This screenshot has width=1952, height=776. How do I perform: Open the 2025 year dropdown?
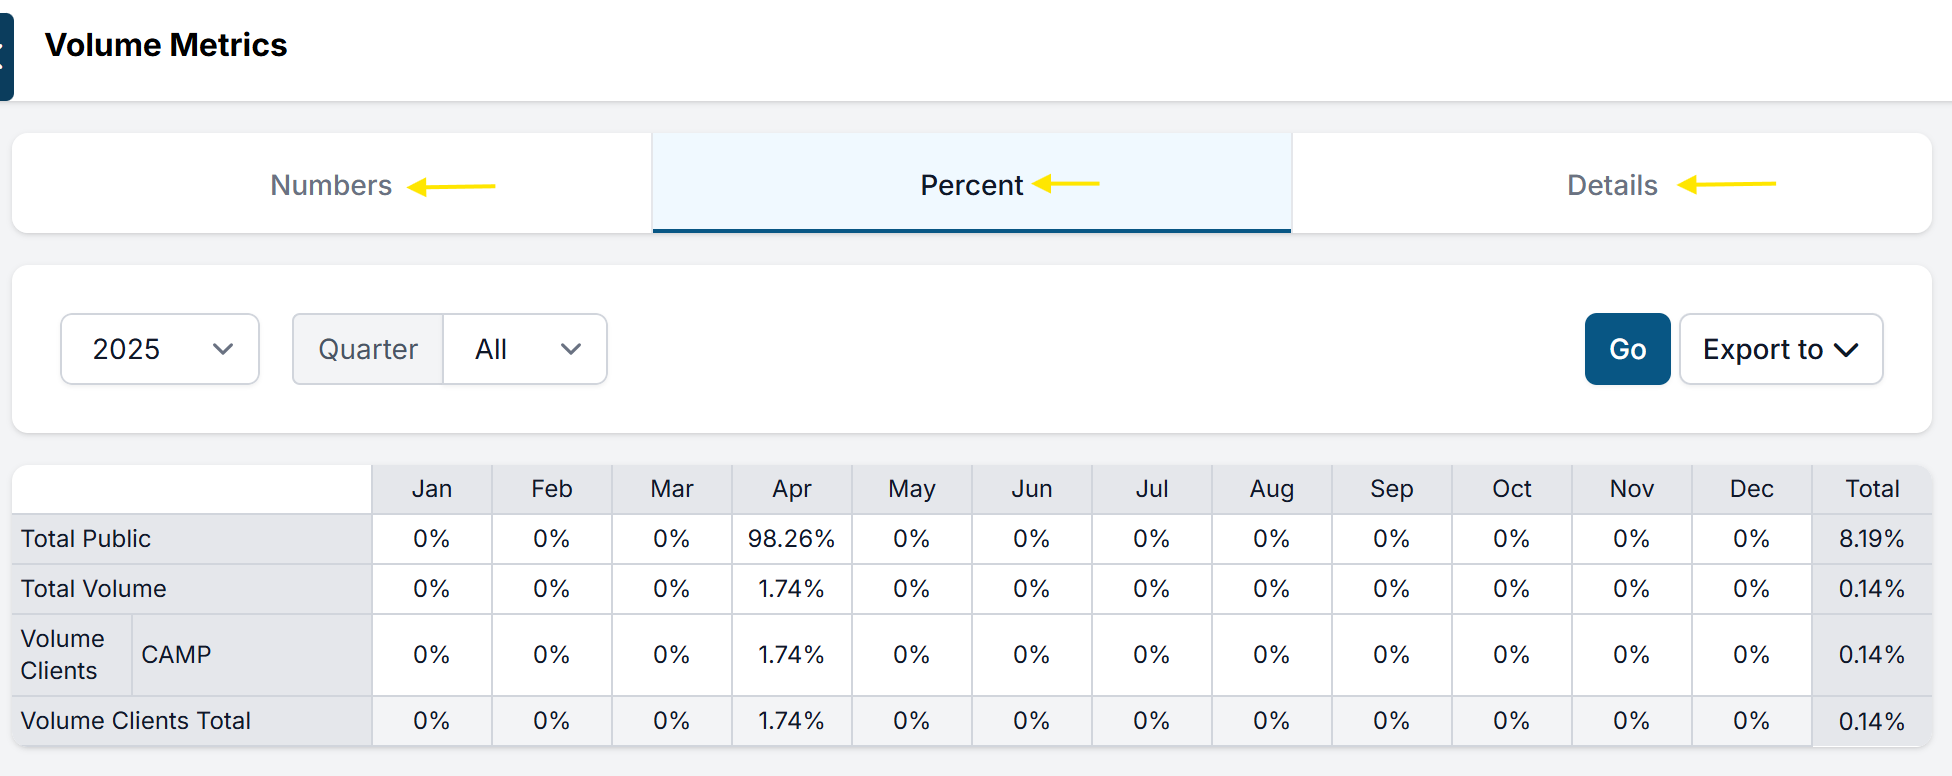coord(160,349)
